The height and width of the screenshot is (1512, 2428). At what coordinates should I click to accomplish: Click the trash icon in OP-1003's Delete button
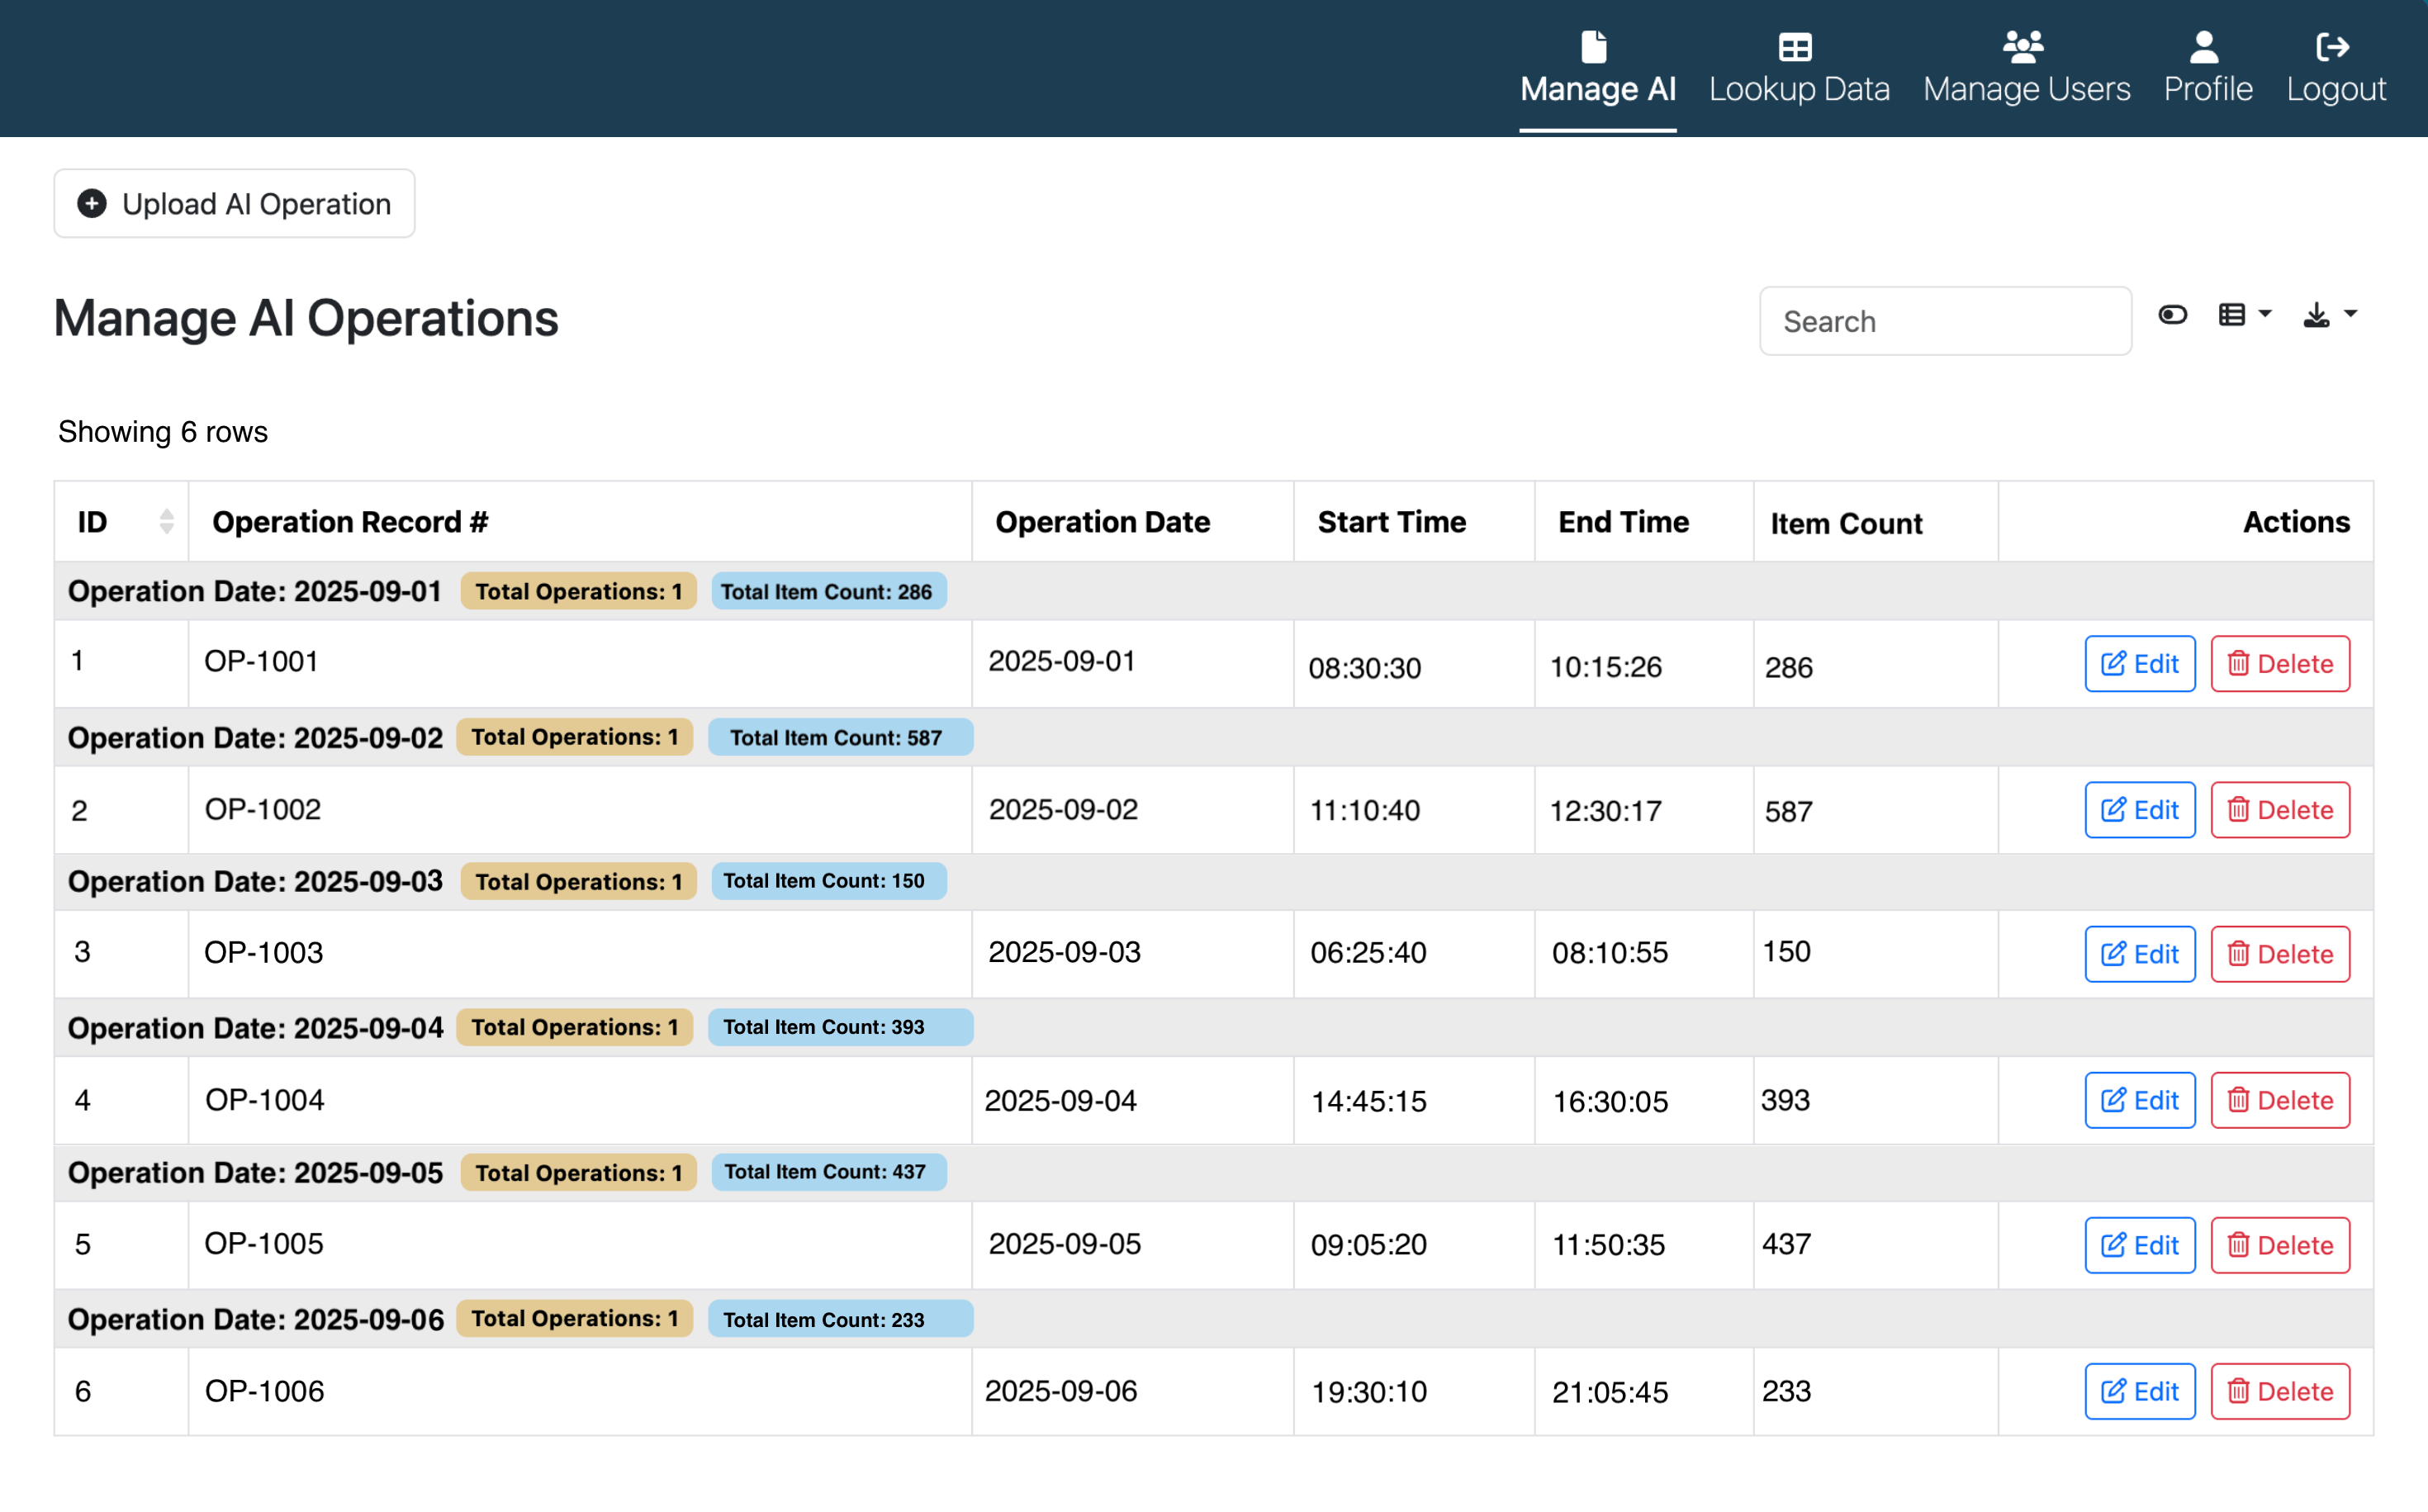(x=2239, y=953)
